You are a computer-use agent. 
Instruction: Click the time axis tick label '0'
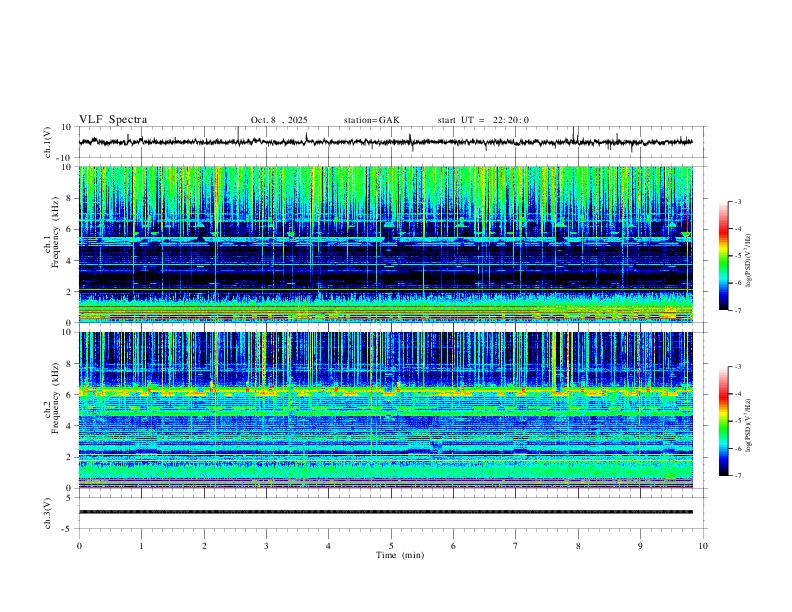[x=79, y=546]
